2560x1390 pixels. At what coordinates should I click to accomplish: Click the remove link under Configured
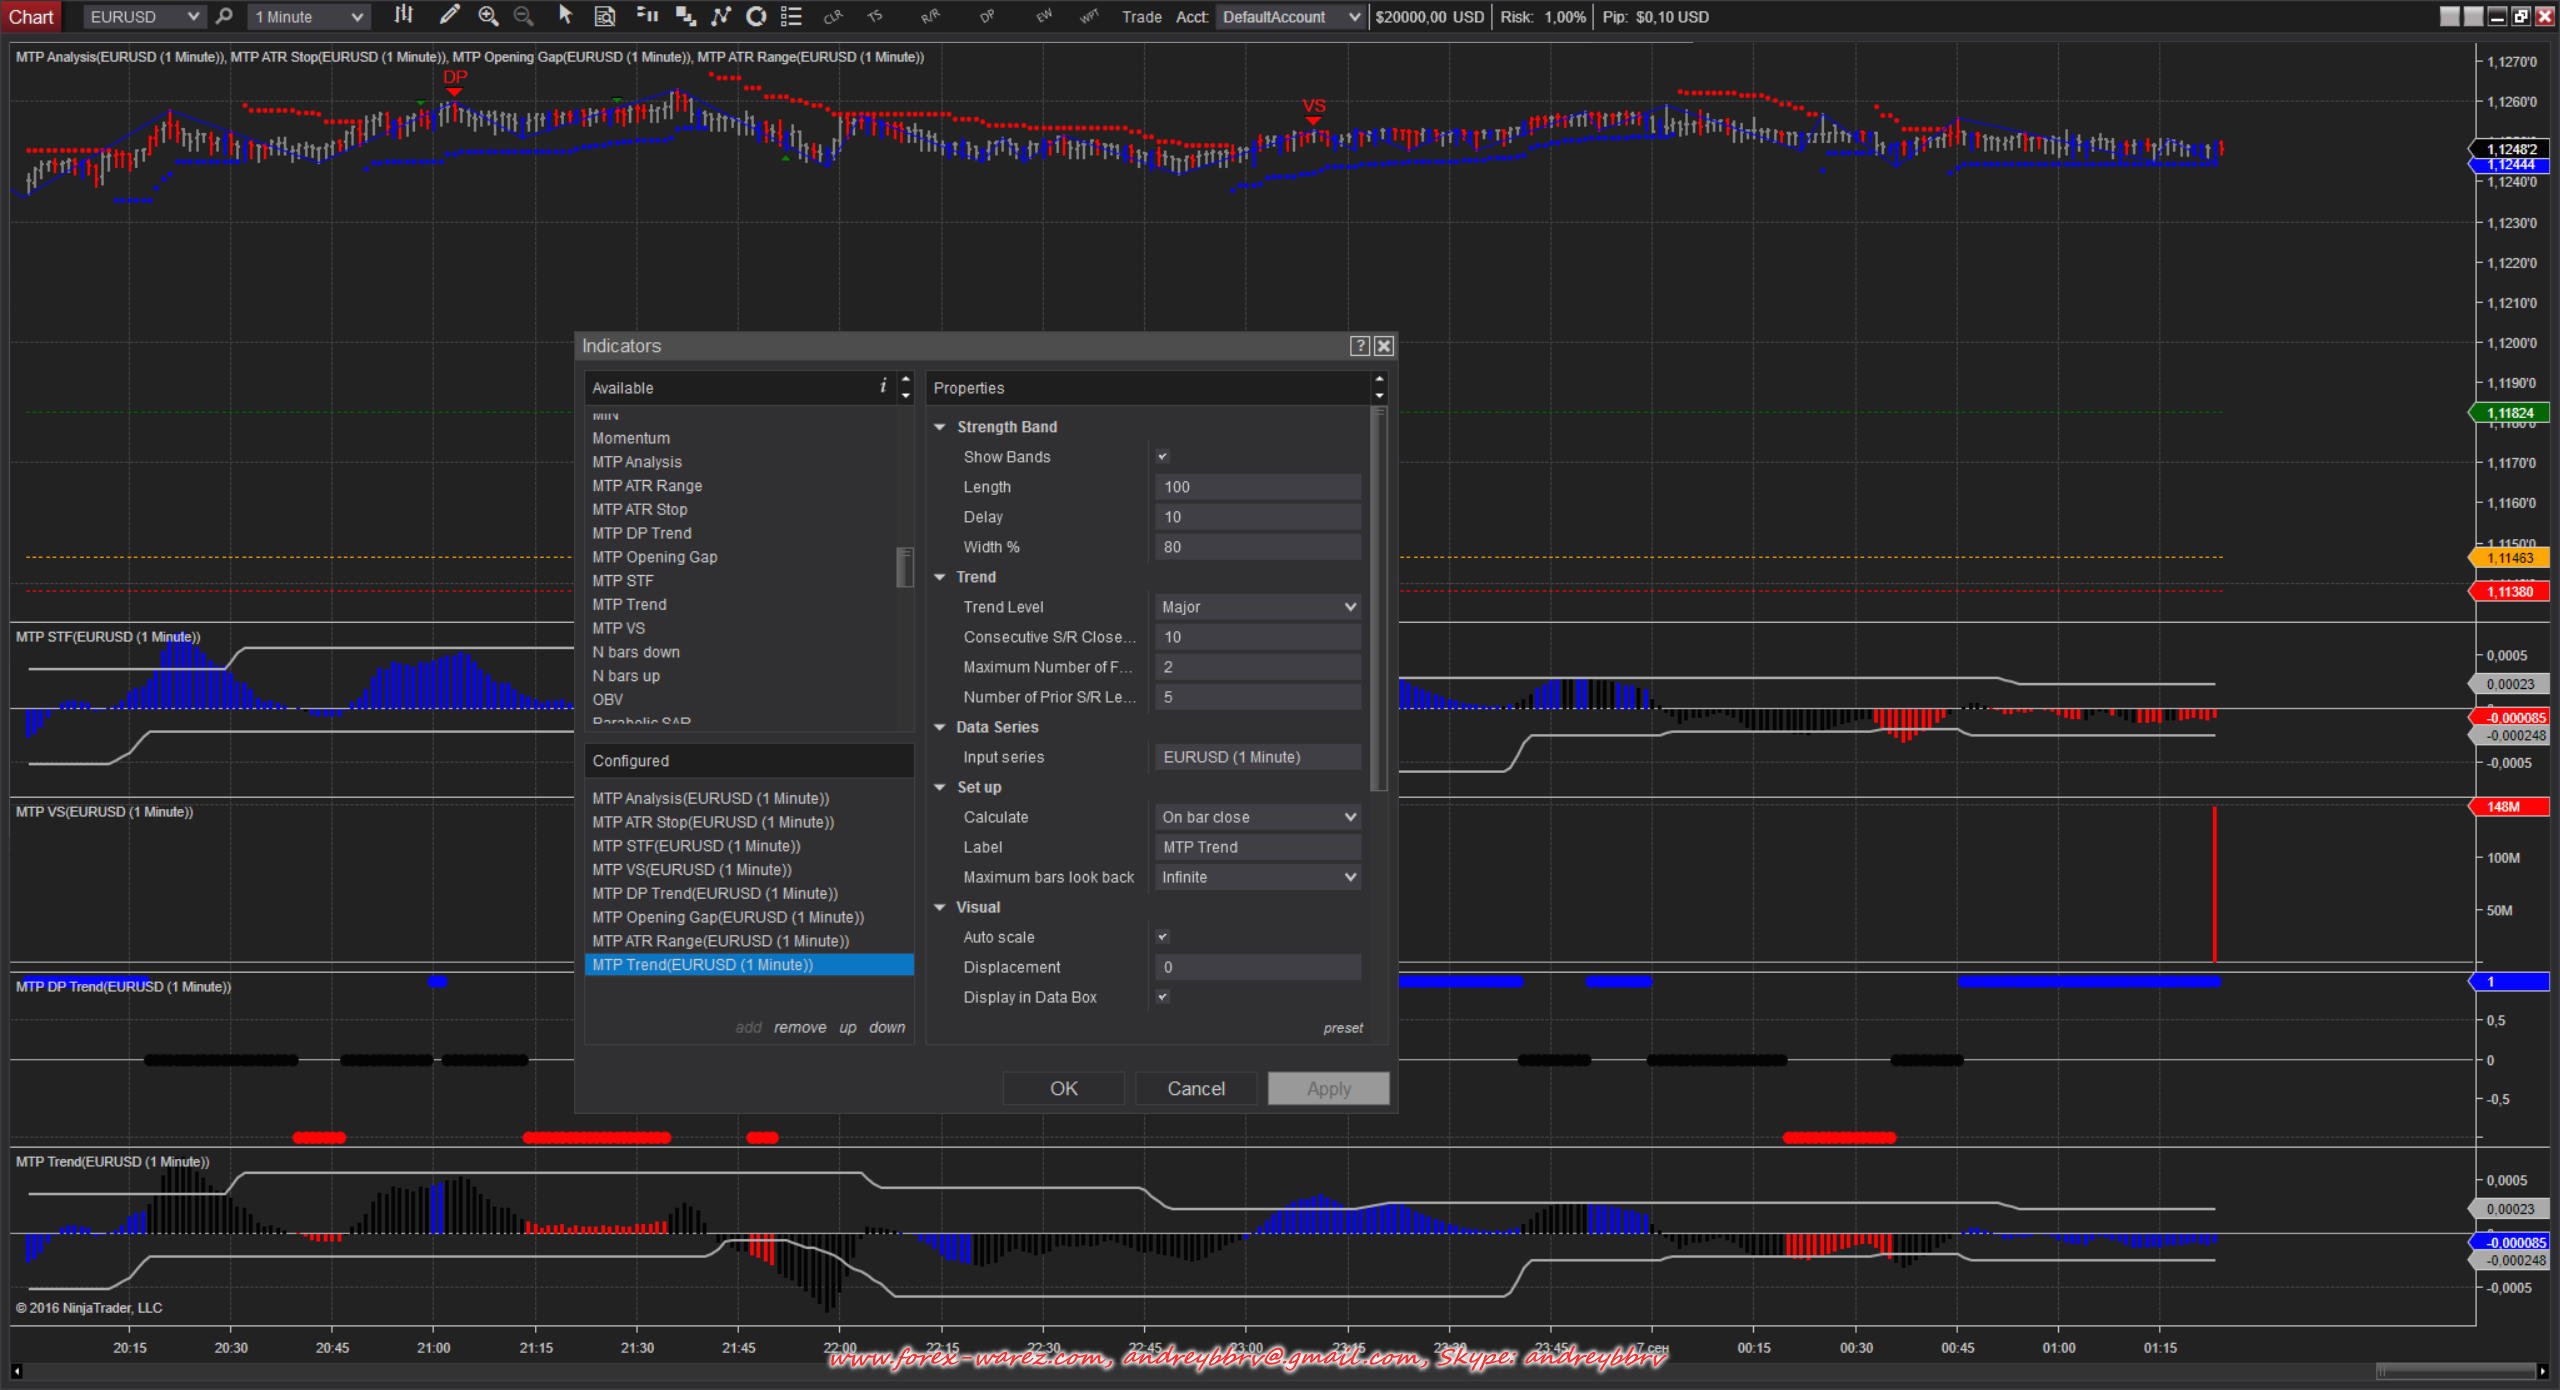coord(800,1028)
